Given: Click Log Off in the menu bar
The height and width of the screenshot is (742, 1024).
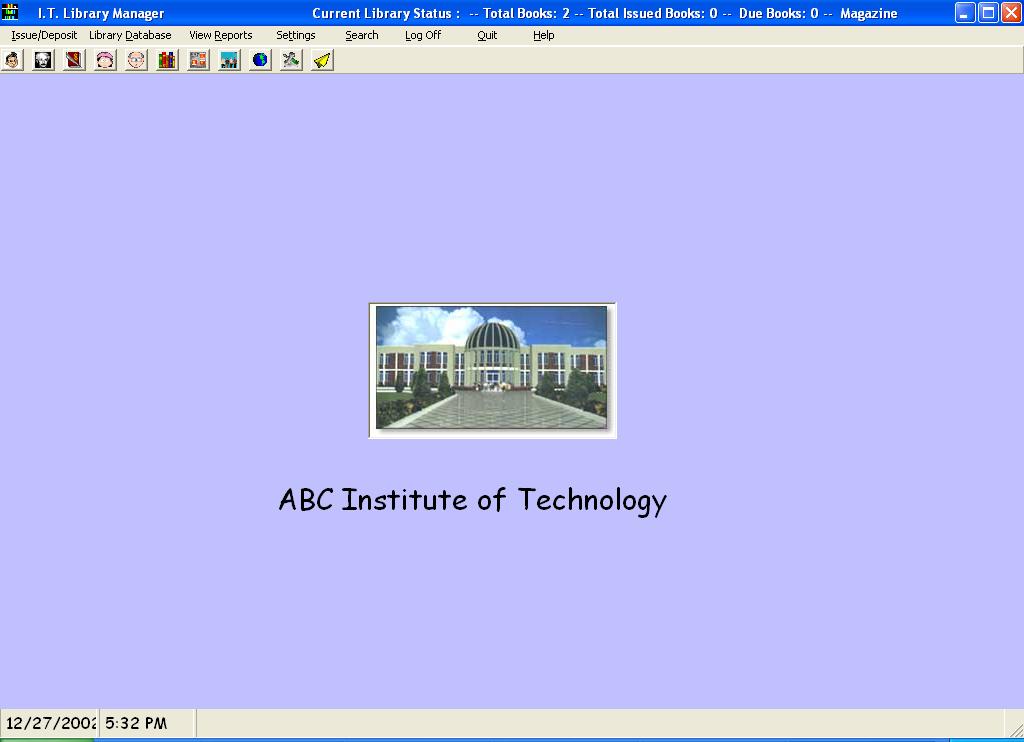Looking at the screenshot, I should click(423, 35).
